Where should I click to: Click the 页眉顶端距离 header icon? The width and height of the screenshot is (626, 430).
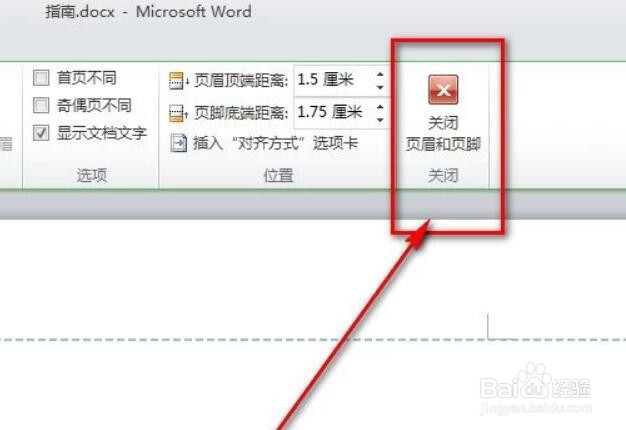(x=177, y=81)
